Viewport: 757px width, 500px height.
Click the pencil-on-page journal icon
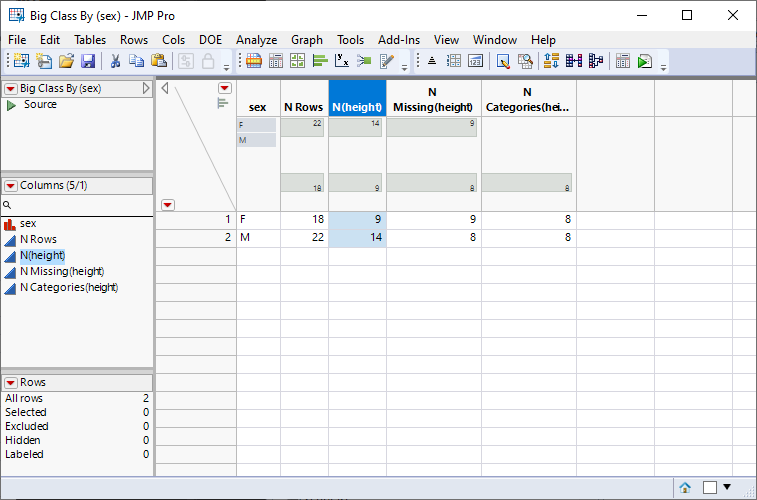[x=387, y=61]
